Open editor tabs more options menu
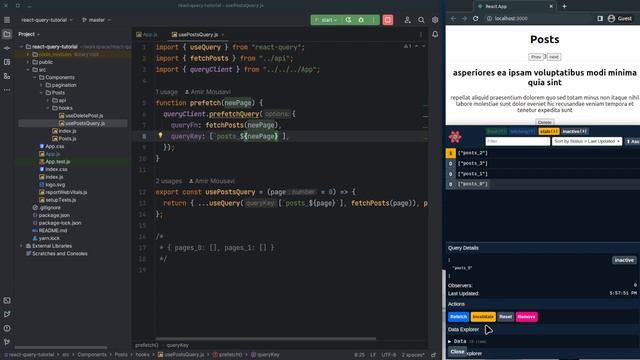This screenshot has height=360, width=640. [421, 35]
